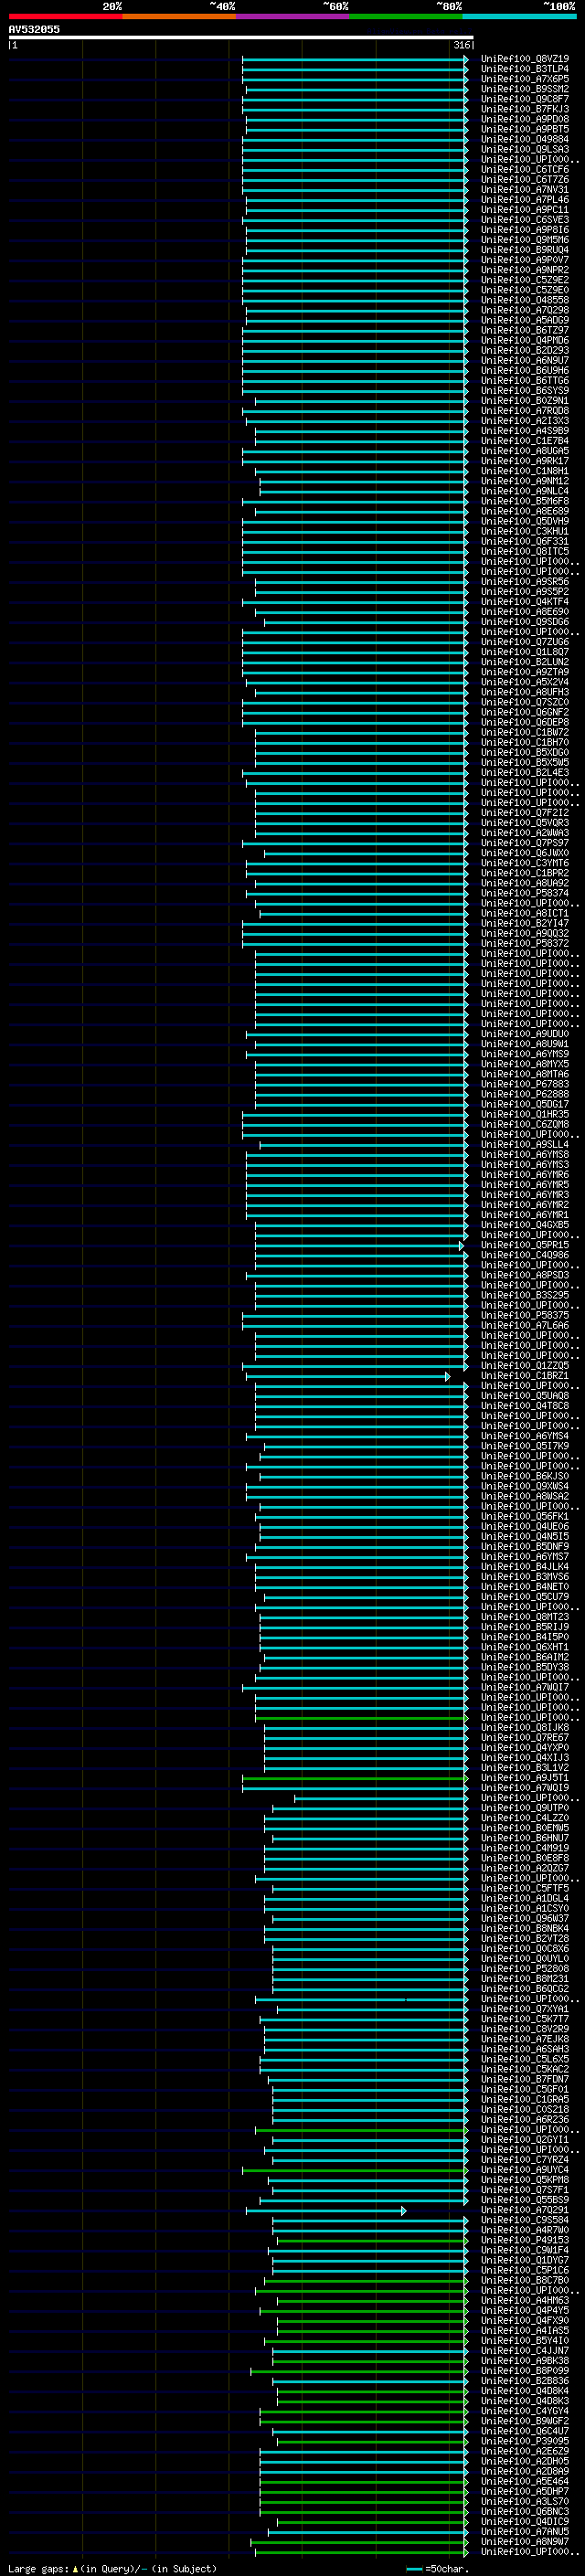This screenshot has height=2576, width=585.
Task: Select hit label UniRef100_Q1ZZQ5
Action: click(525, 1365)
